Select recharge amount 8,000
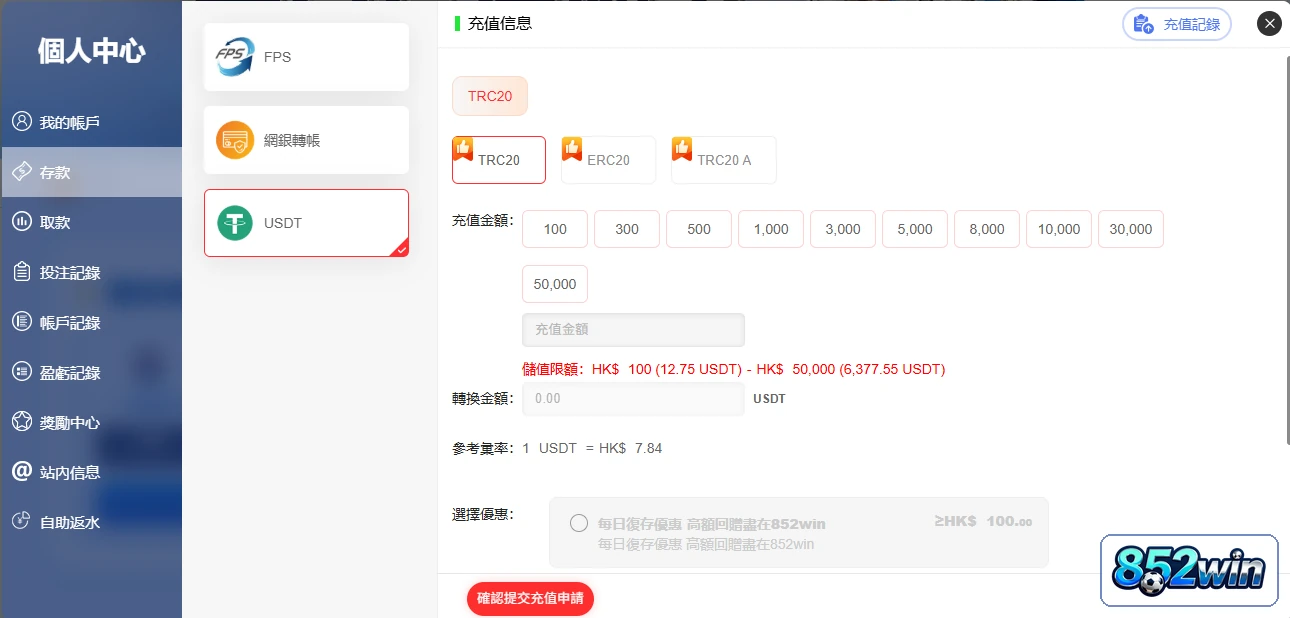This screenshot has height=618, width=1290. pos(987,229)
